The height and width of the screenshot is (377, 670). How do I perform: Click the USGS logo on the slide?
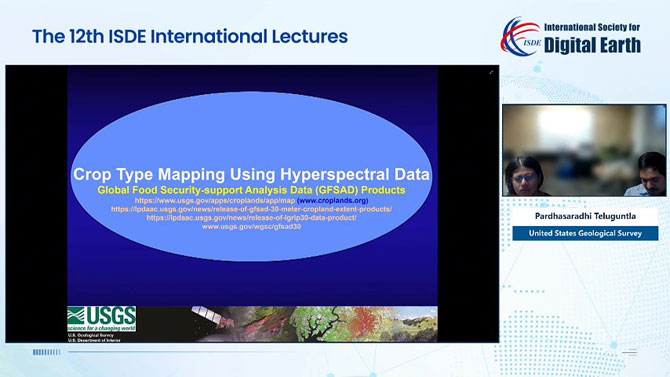tap(102, 319)
